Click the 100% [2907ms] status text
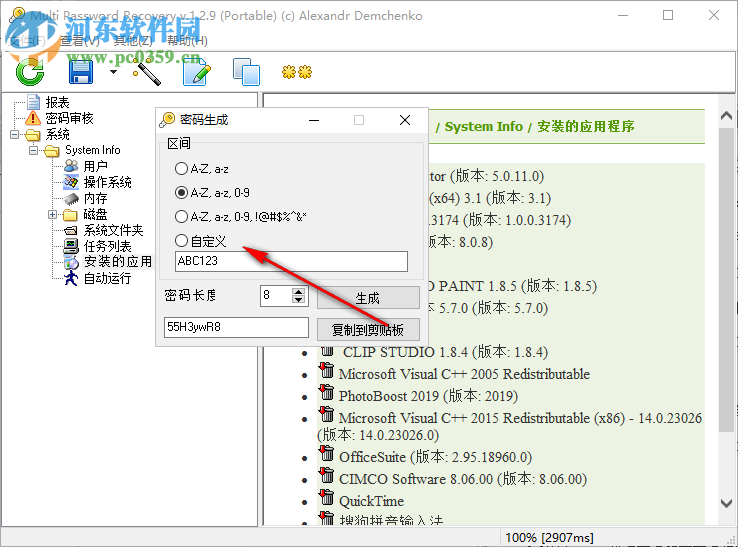This screenshot has height=547, width=738. [x=549, y=538]
